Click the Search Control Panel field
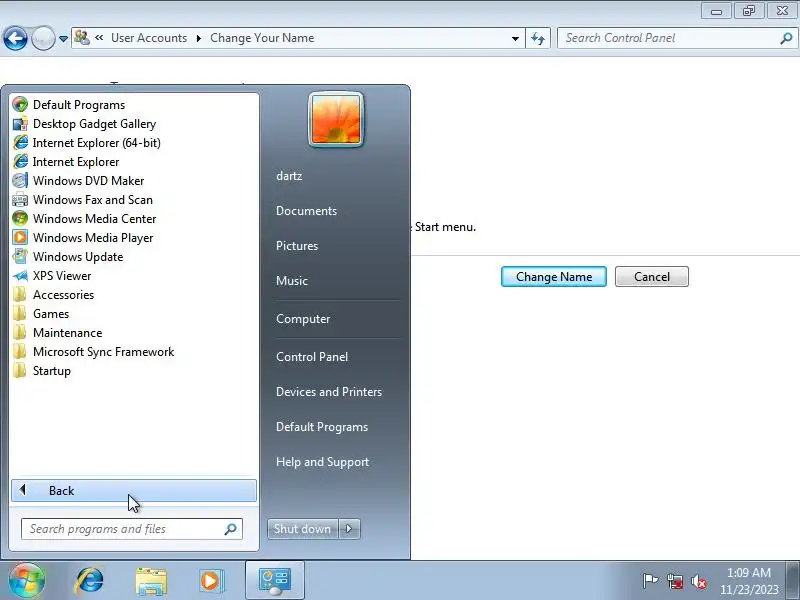This screenshot has width=800, height=600. pyautogui.click(x=677, y=38)
